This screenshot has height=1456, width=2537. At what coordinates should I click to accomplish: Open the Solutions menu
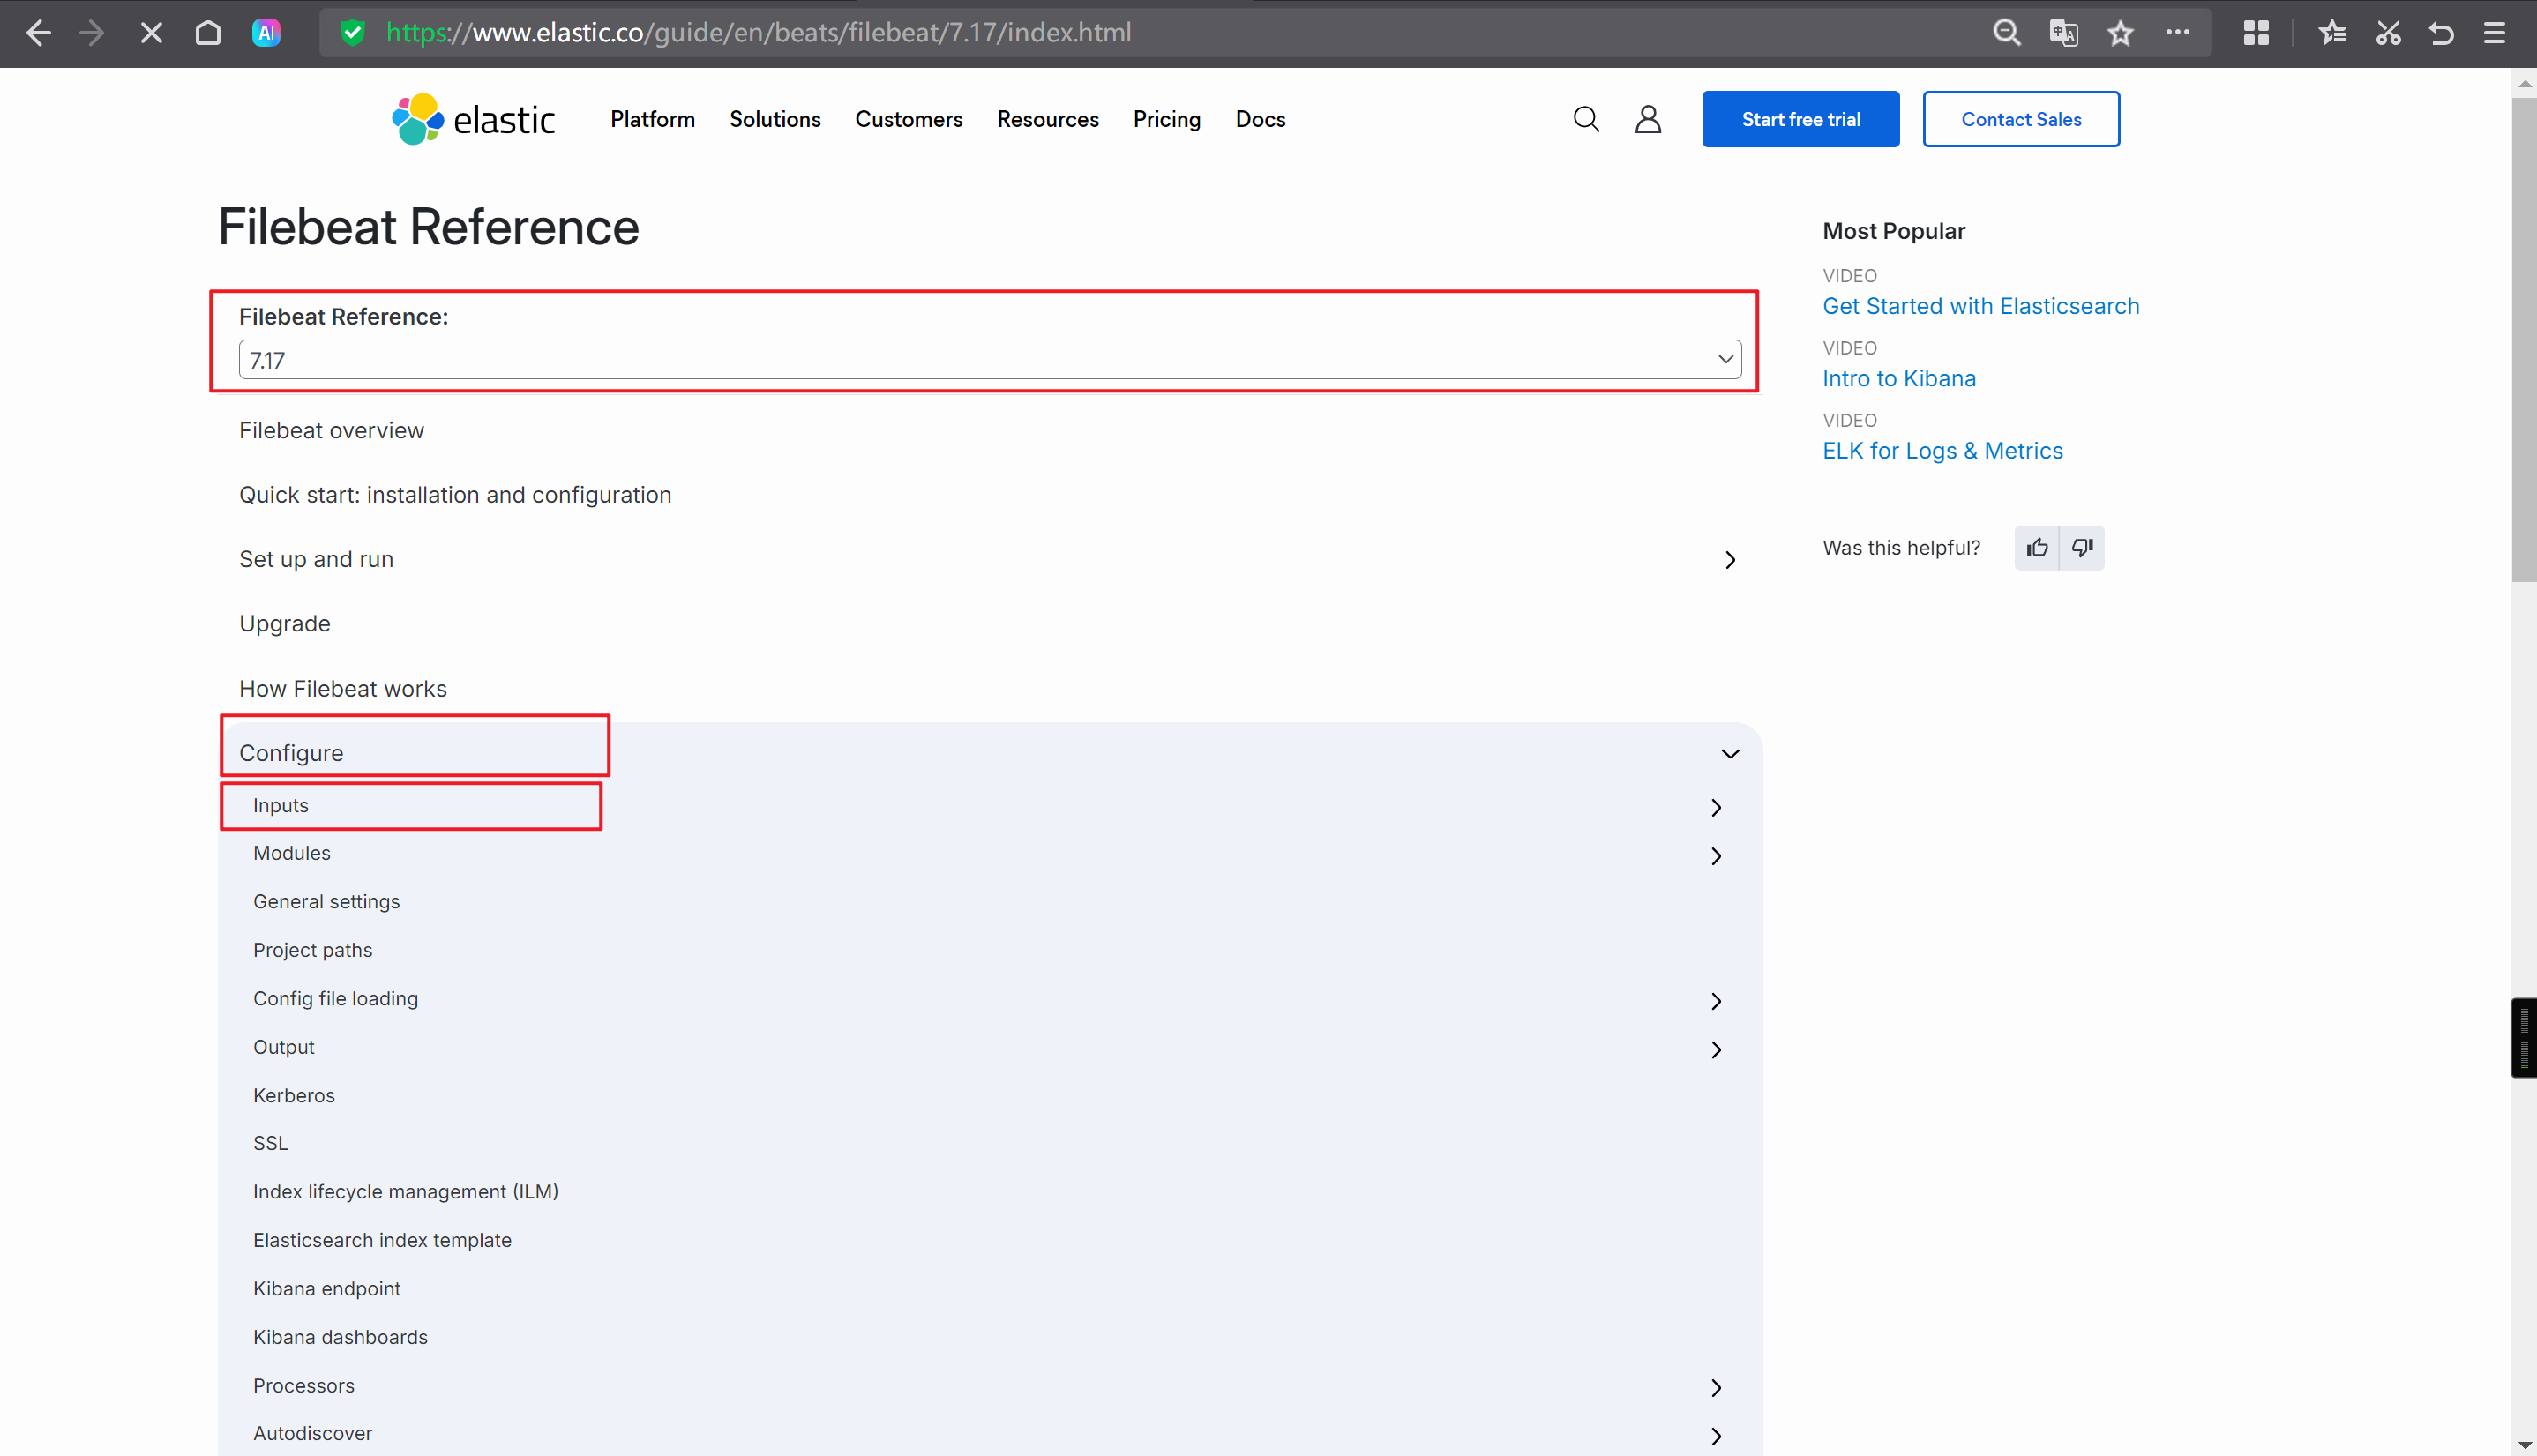point(775,119)
